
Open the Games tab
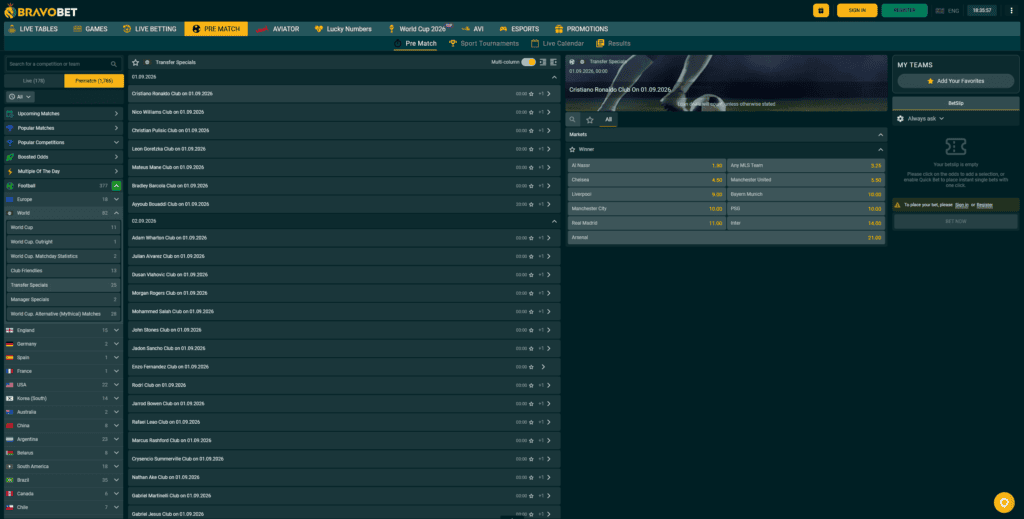click(x=90, y=29)
